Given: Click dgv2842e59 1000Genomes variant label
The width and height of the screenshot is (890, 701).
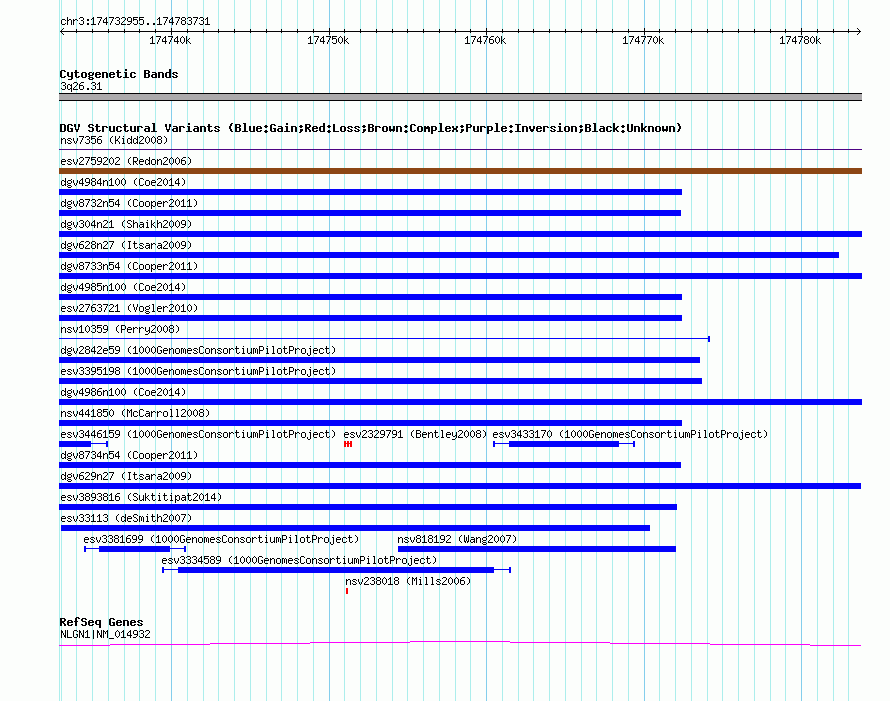Looking at the screenshot, I should click(198, 350).
